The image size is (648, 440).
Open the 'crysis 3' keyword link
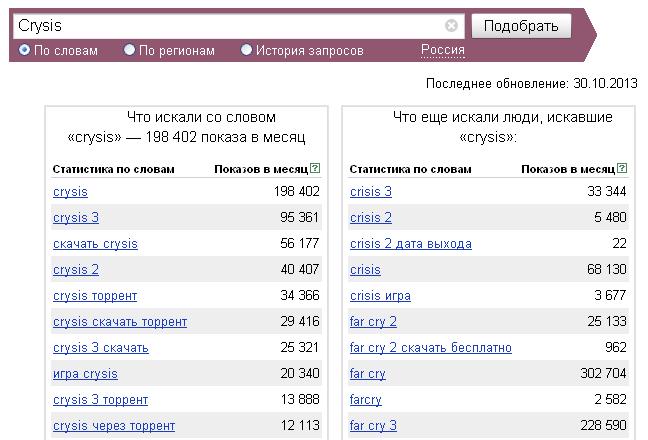(x=76, y=217)
